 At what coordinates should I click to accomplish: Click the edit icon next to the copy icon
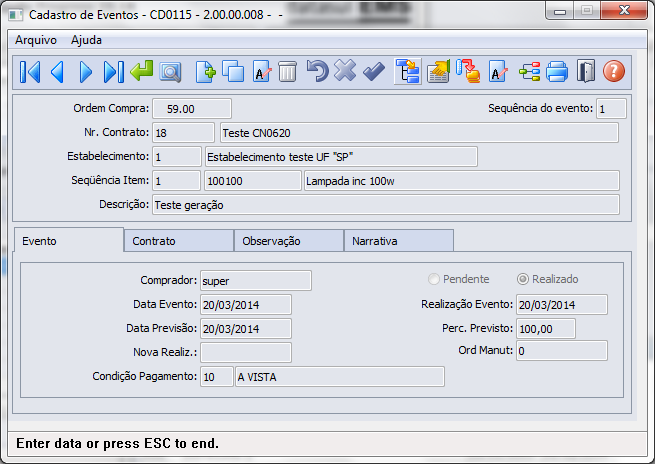point(261,72)
